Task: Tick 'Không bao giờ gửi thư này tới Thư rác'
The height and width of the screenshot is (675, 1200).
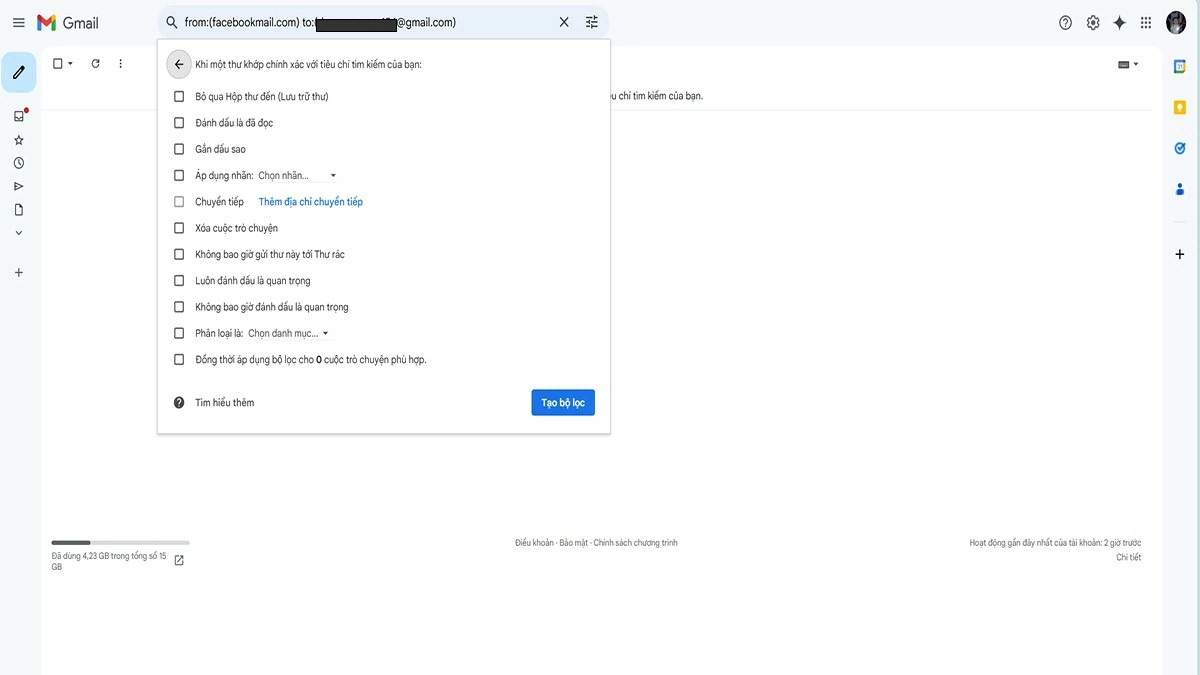Action: pyautogui.click(x=179, y=254)
